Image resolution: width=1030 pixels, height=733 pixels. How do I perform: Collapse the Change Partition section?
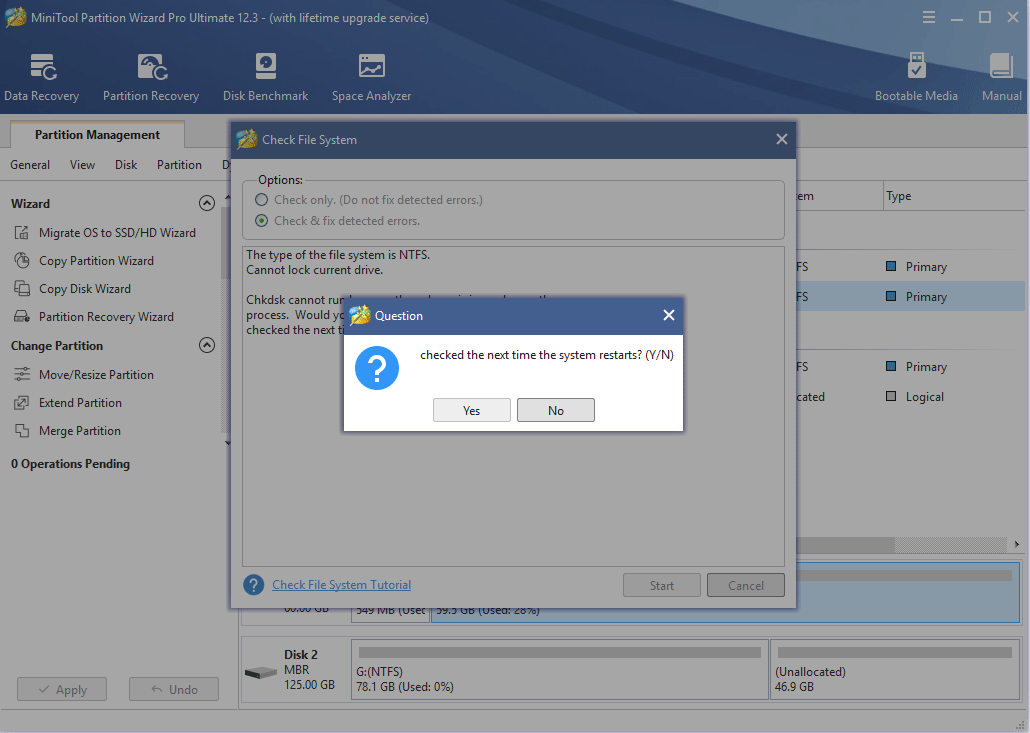(207, 345)
